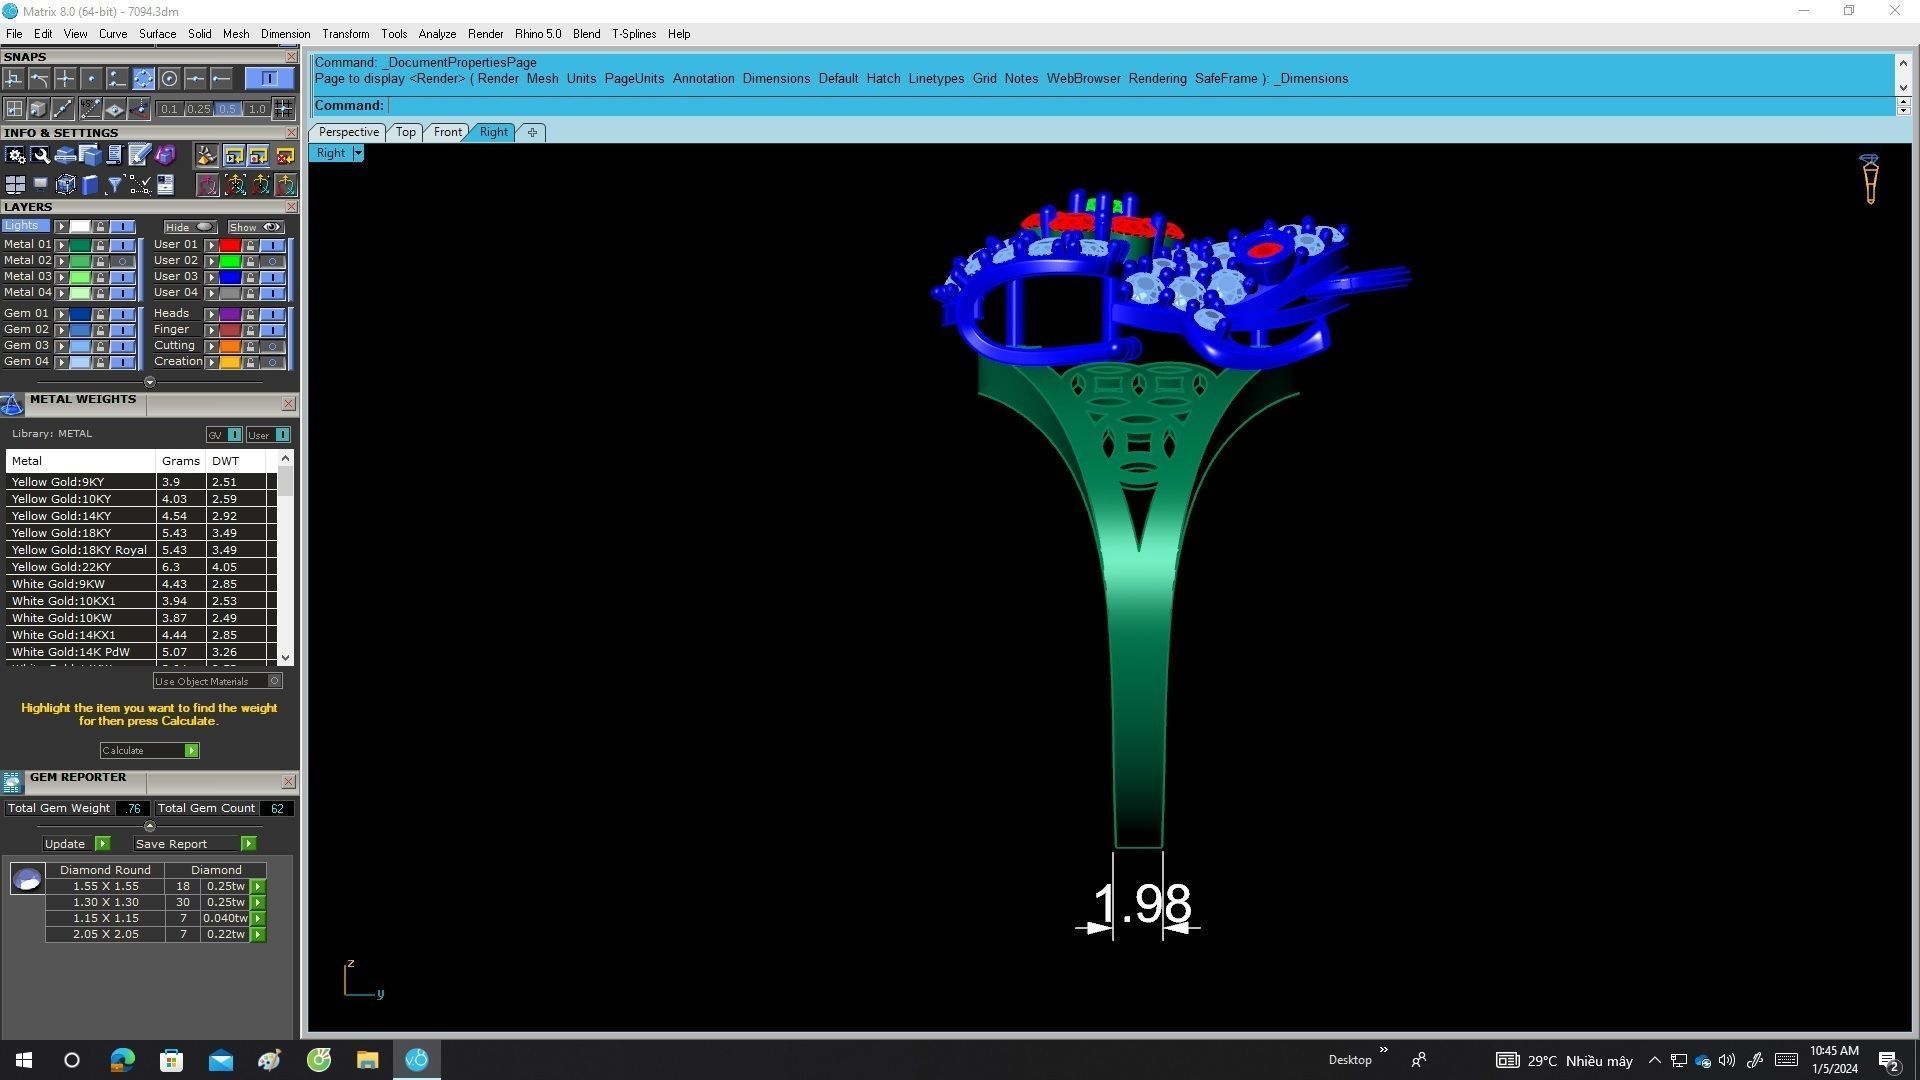Click the gem icon in the Gem Reporter list
This screenshot has width=1920, height=1080.
(x=27, y=880)
